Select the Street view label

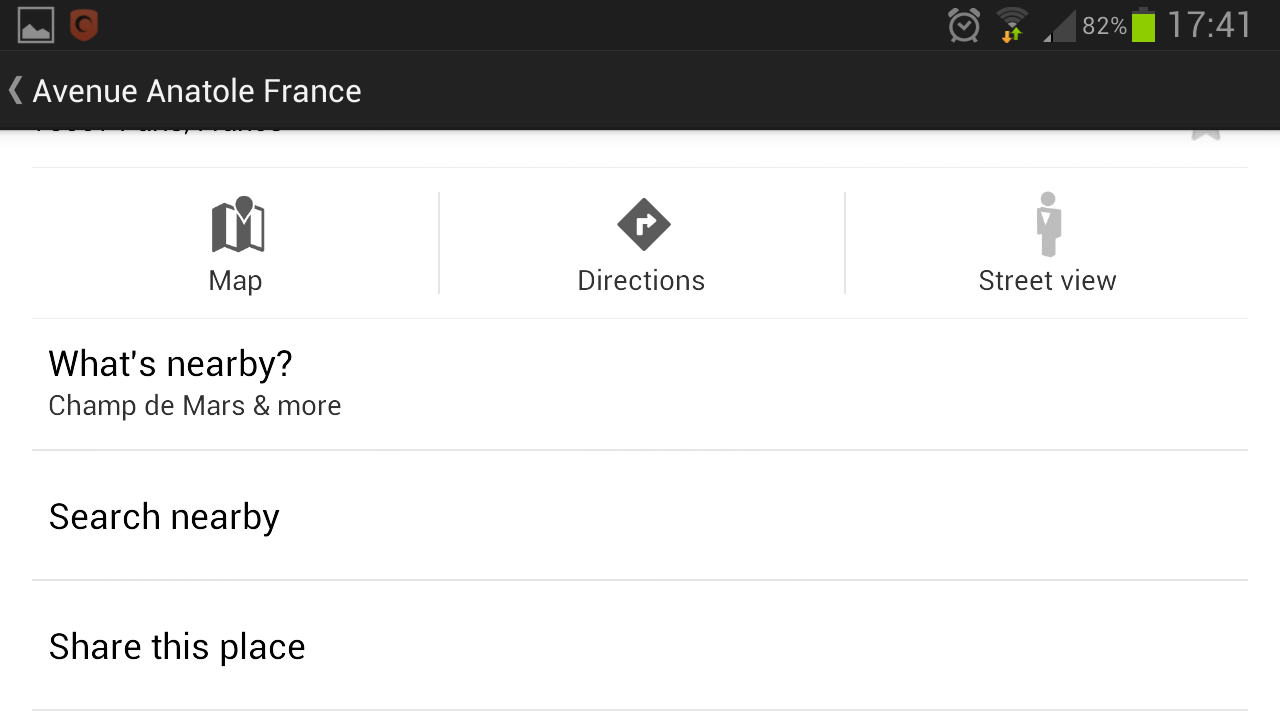point(1047,281)
